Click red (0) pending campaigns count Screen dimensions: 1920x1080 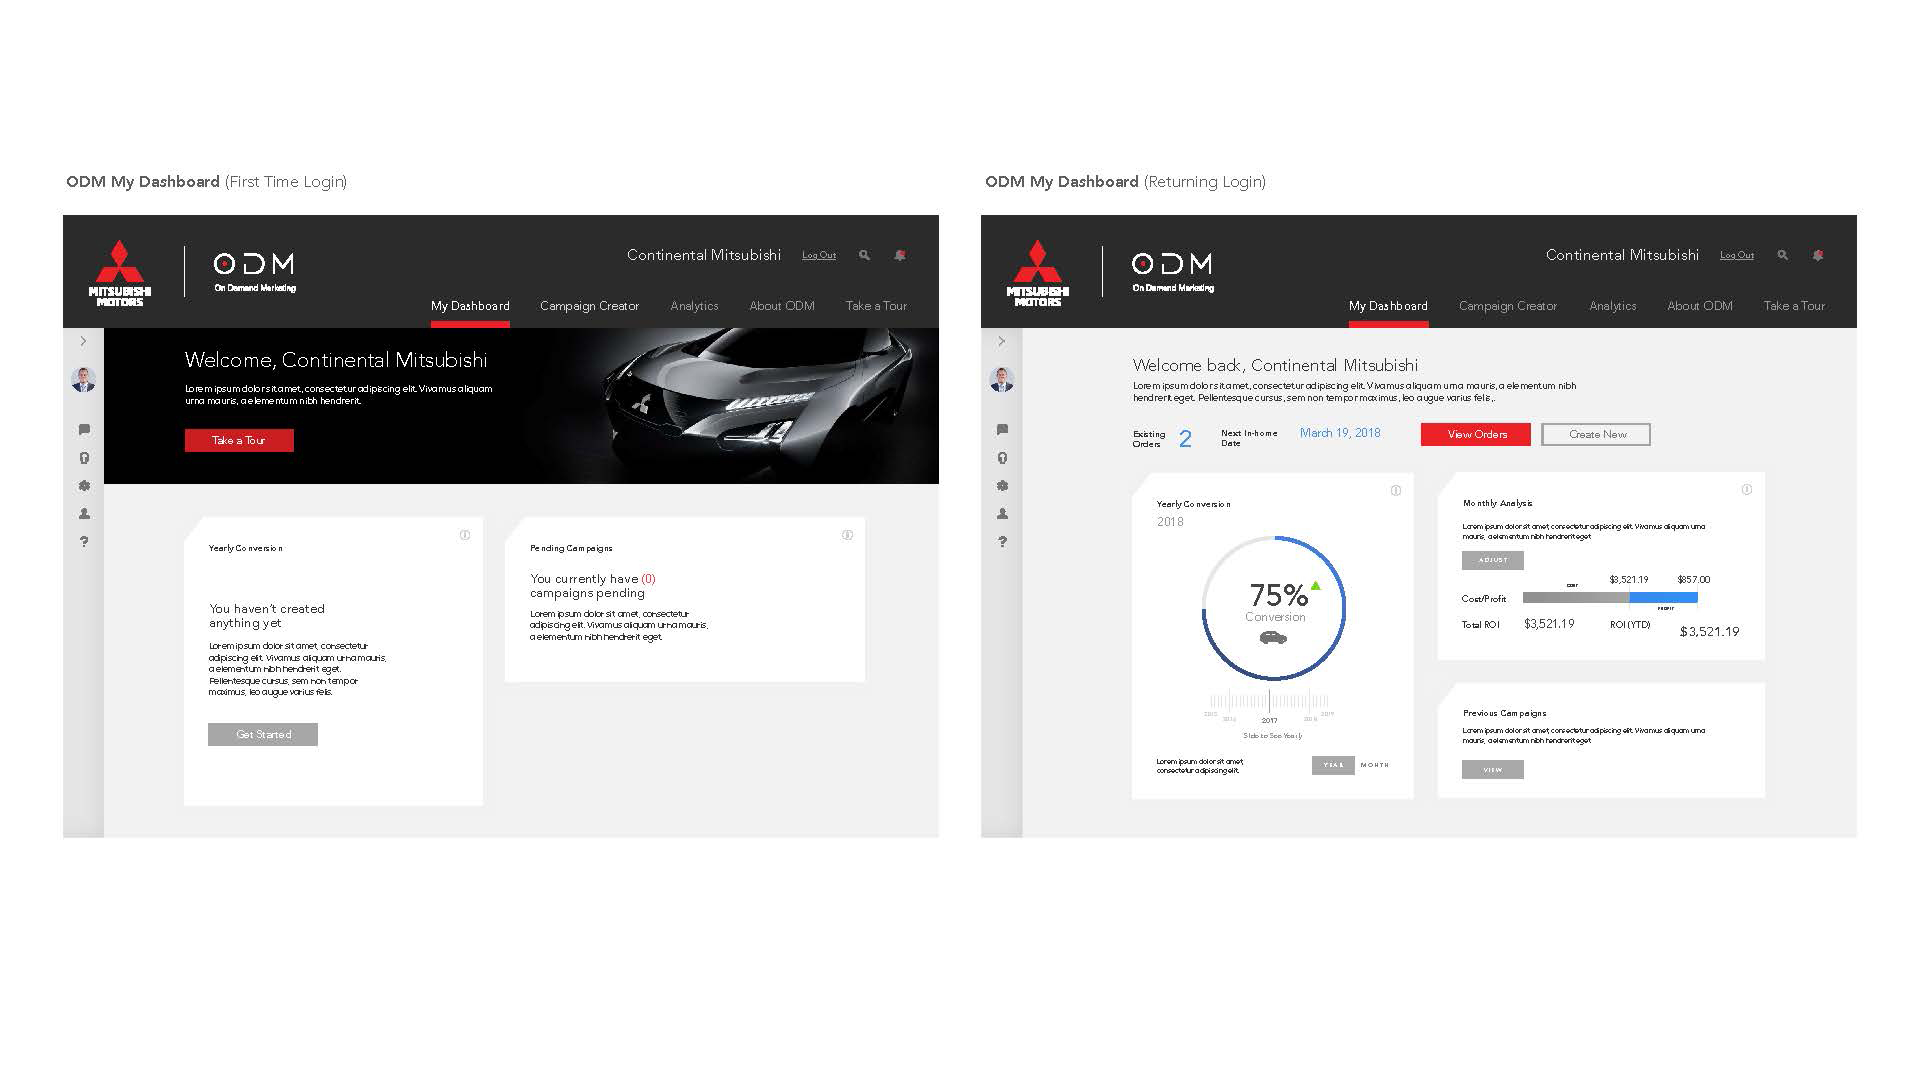pos(648,579)
